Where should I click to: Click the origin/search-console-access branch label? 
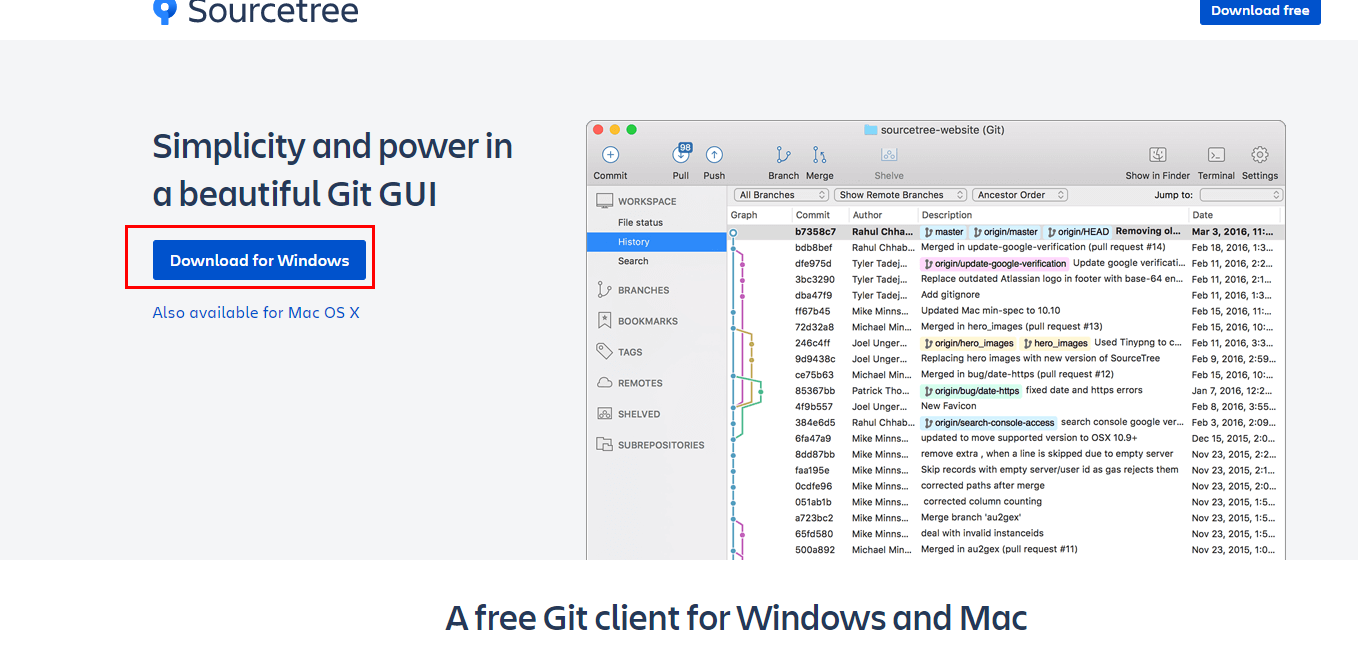[989, 423]
